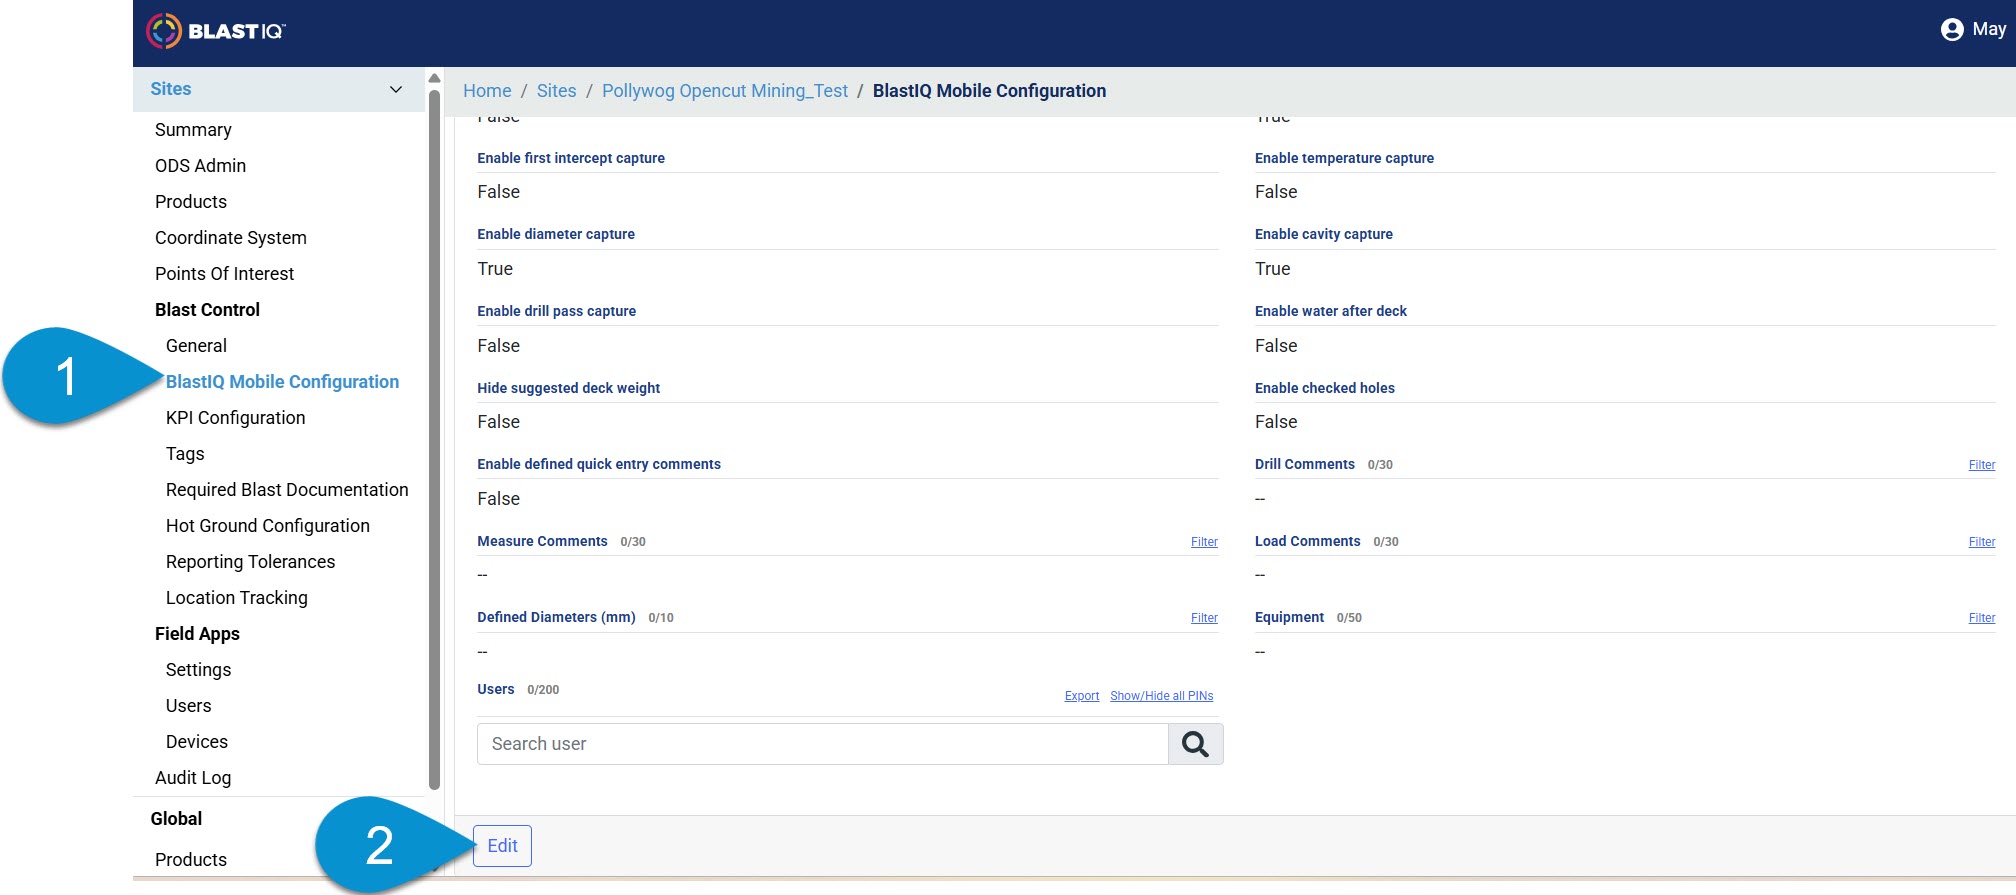The width and height of the screenshot is (2016, 895).
Task: Click the Global section heading
Action: 176,819
